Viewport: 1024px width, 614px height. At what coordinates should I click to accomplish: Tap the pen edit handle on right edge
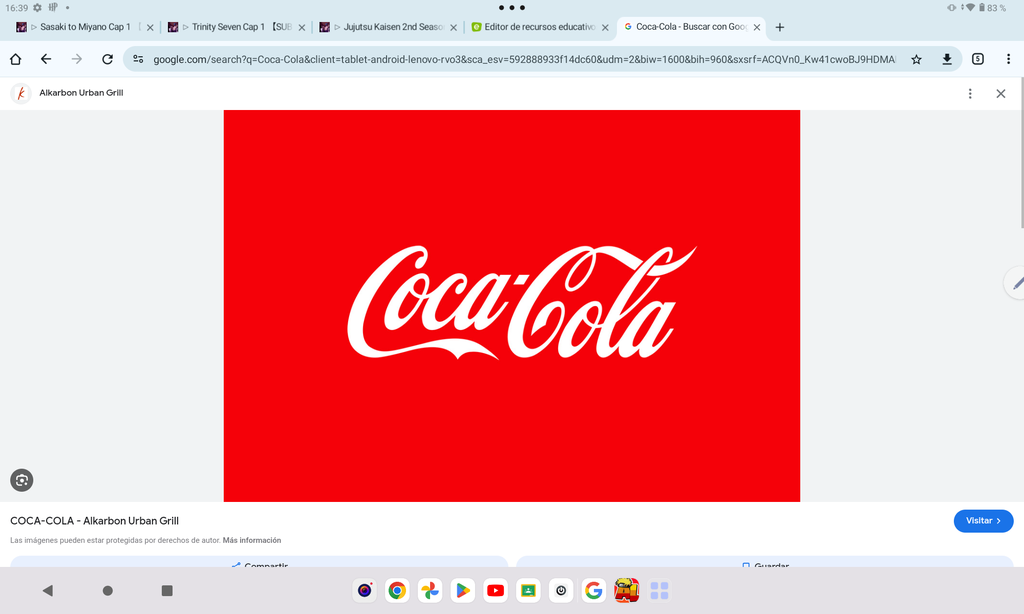(x=1015, y=283)
